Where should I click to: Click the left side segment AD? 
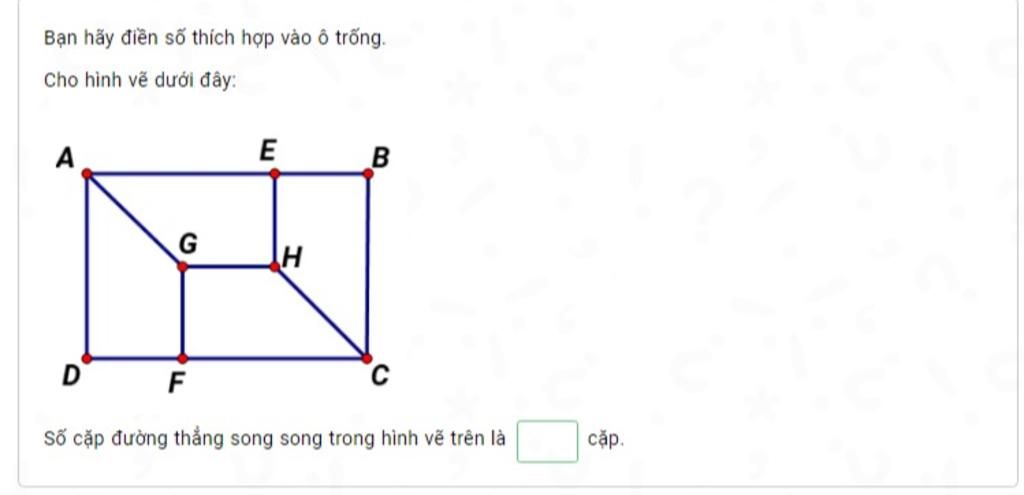point(87,266)
